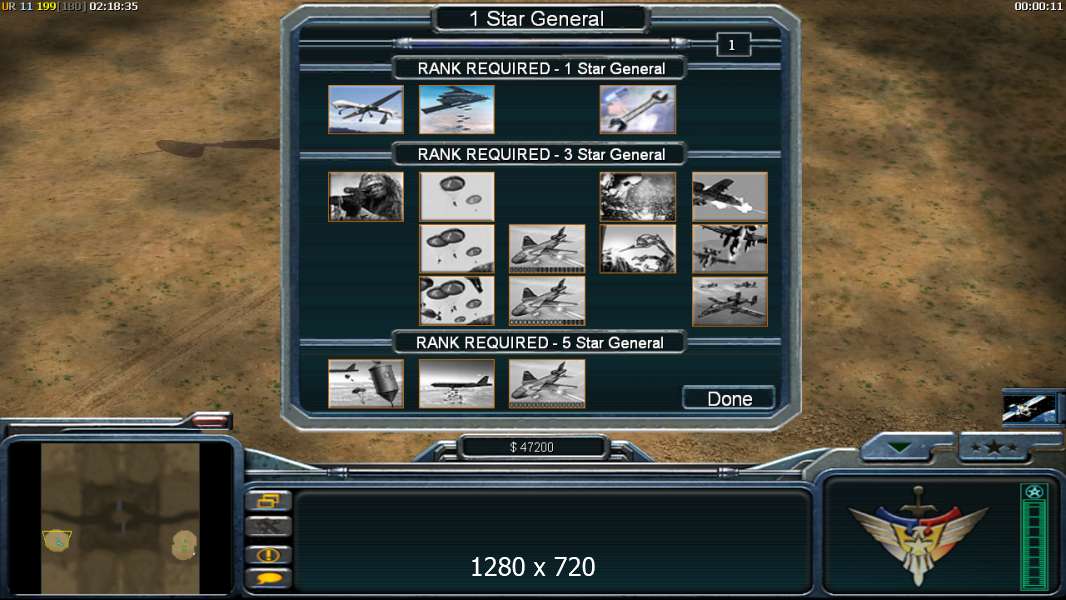Click the green power level bar

click(1035, 537)
